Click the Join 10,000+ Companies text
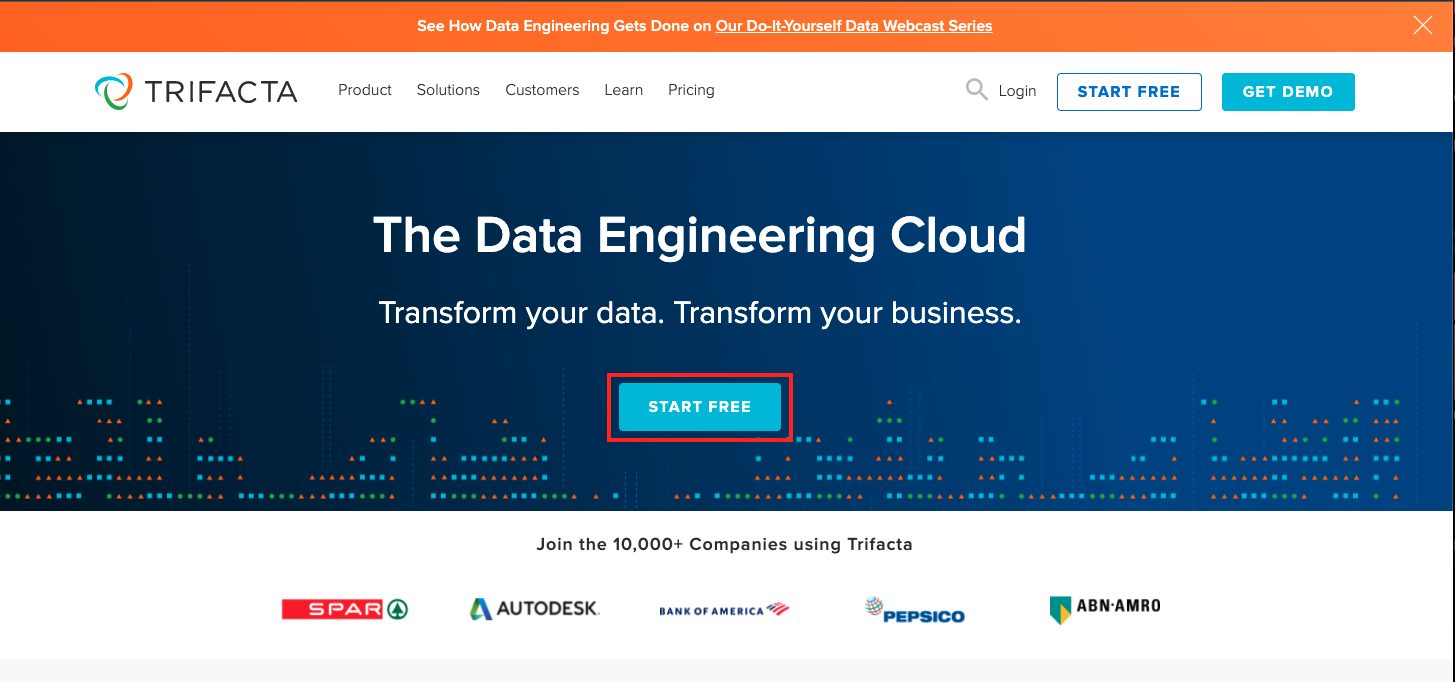This screenshot has width=1455, height=682. (x=724, y=544)
